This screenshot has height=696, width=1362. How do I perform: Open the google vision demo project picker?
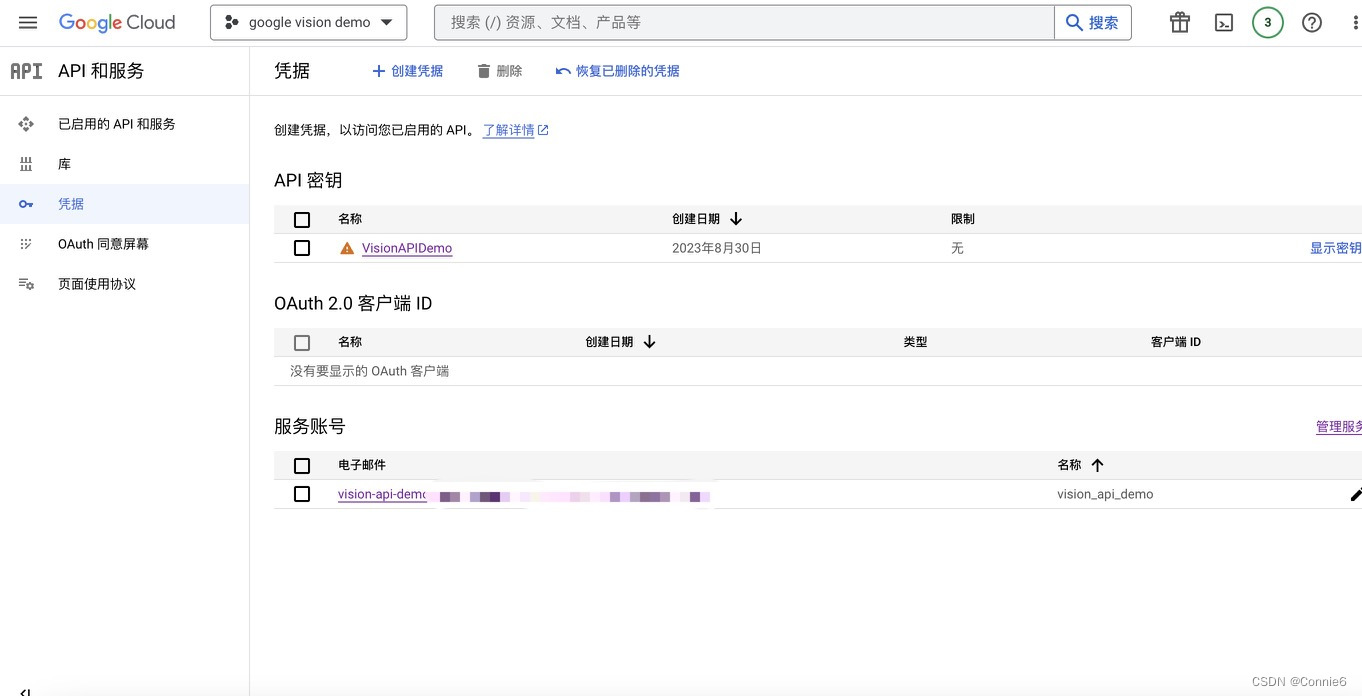click(309, 22)
